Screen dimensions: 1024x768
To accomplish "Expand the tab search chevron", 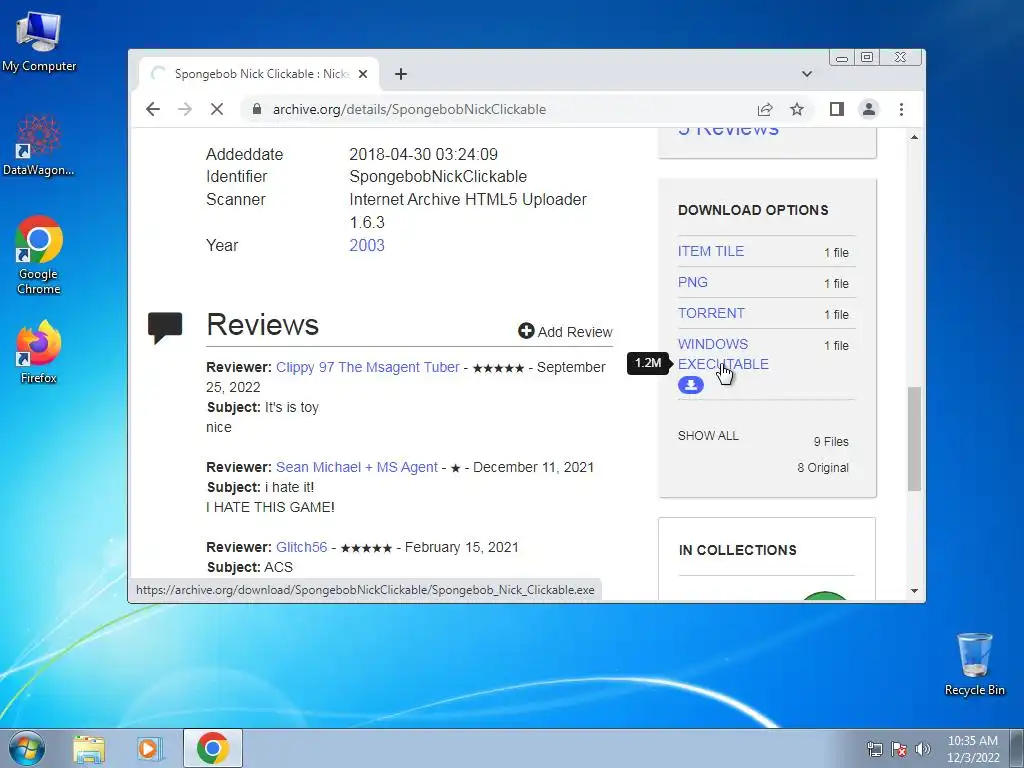I will click(807, 74).
